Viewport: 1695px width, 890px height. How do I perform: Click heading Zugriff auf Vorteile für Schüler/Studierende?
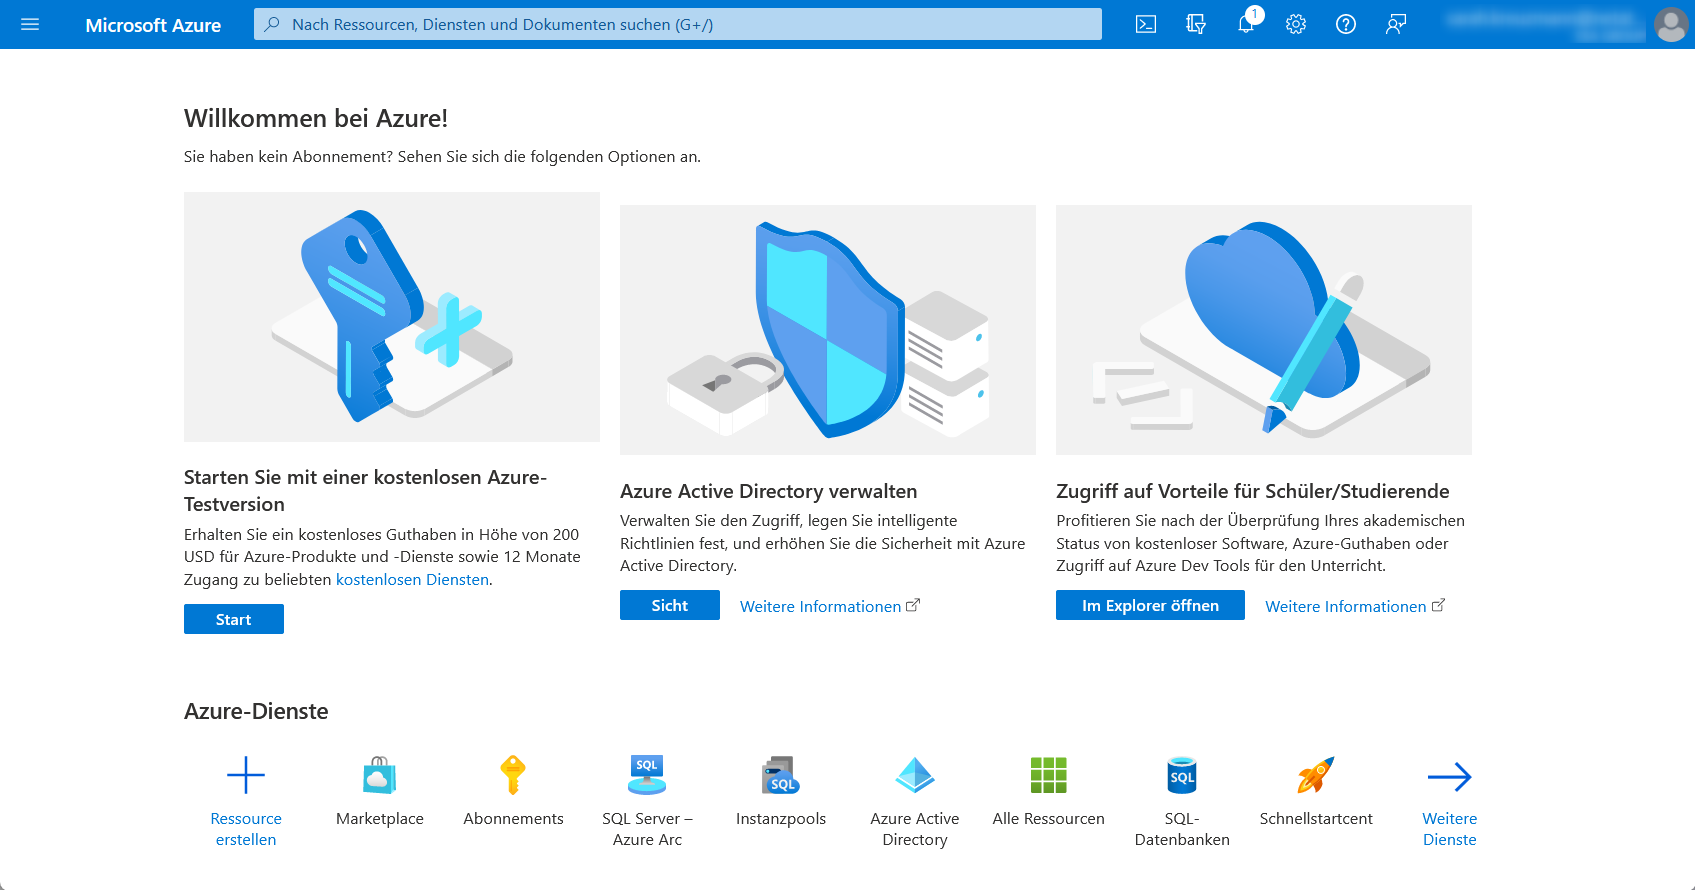[x=1253, y=491]
